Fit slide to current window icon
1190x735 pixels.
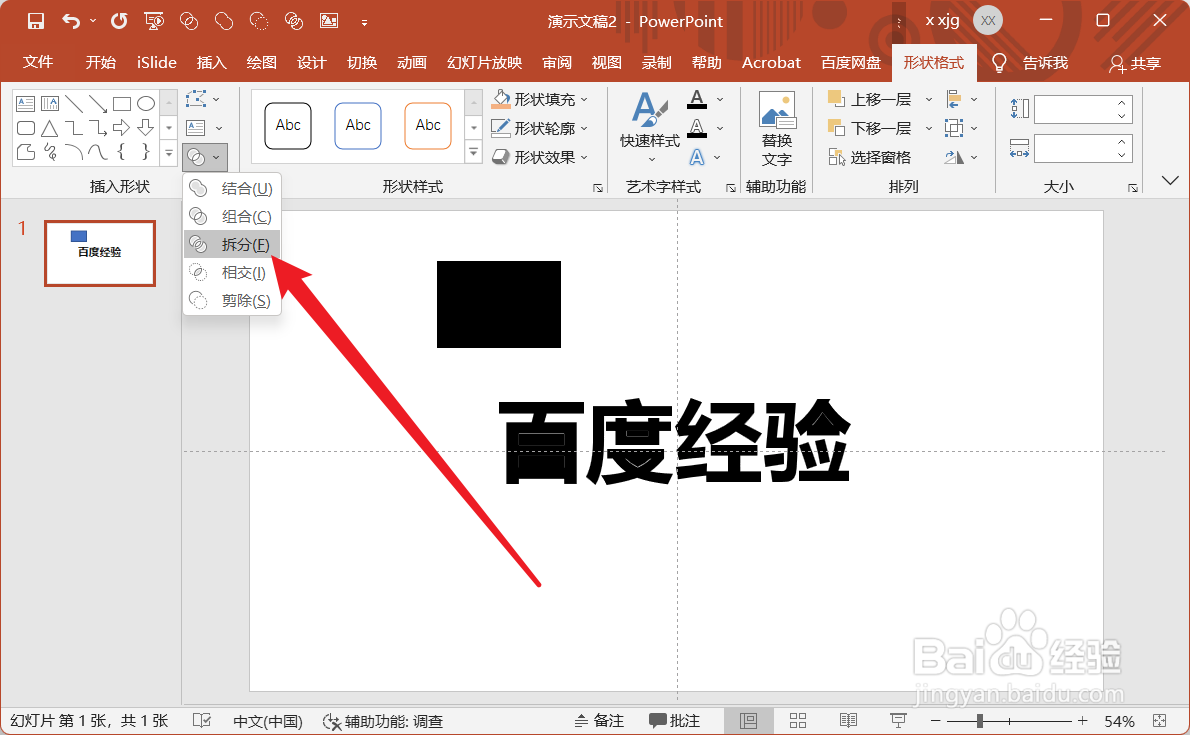coord(1160,721)
